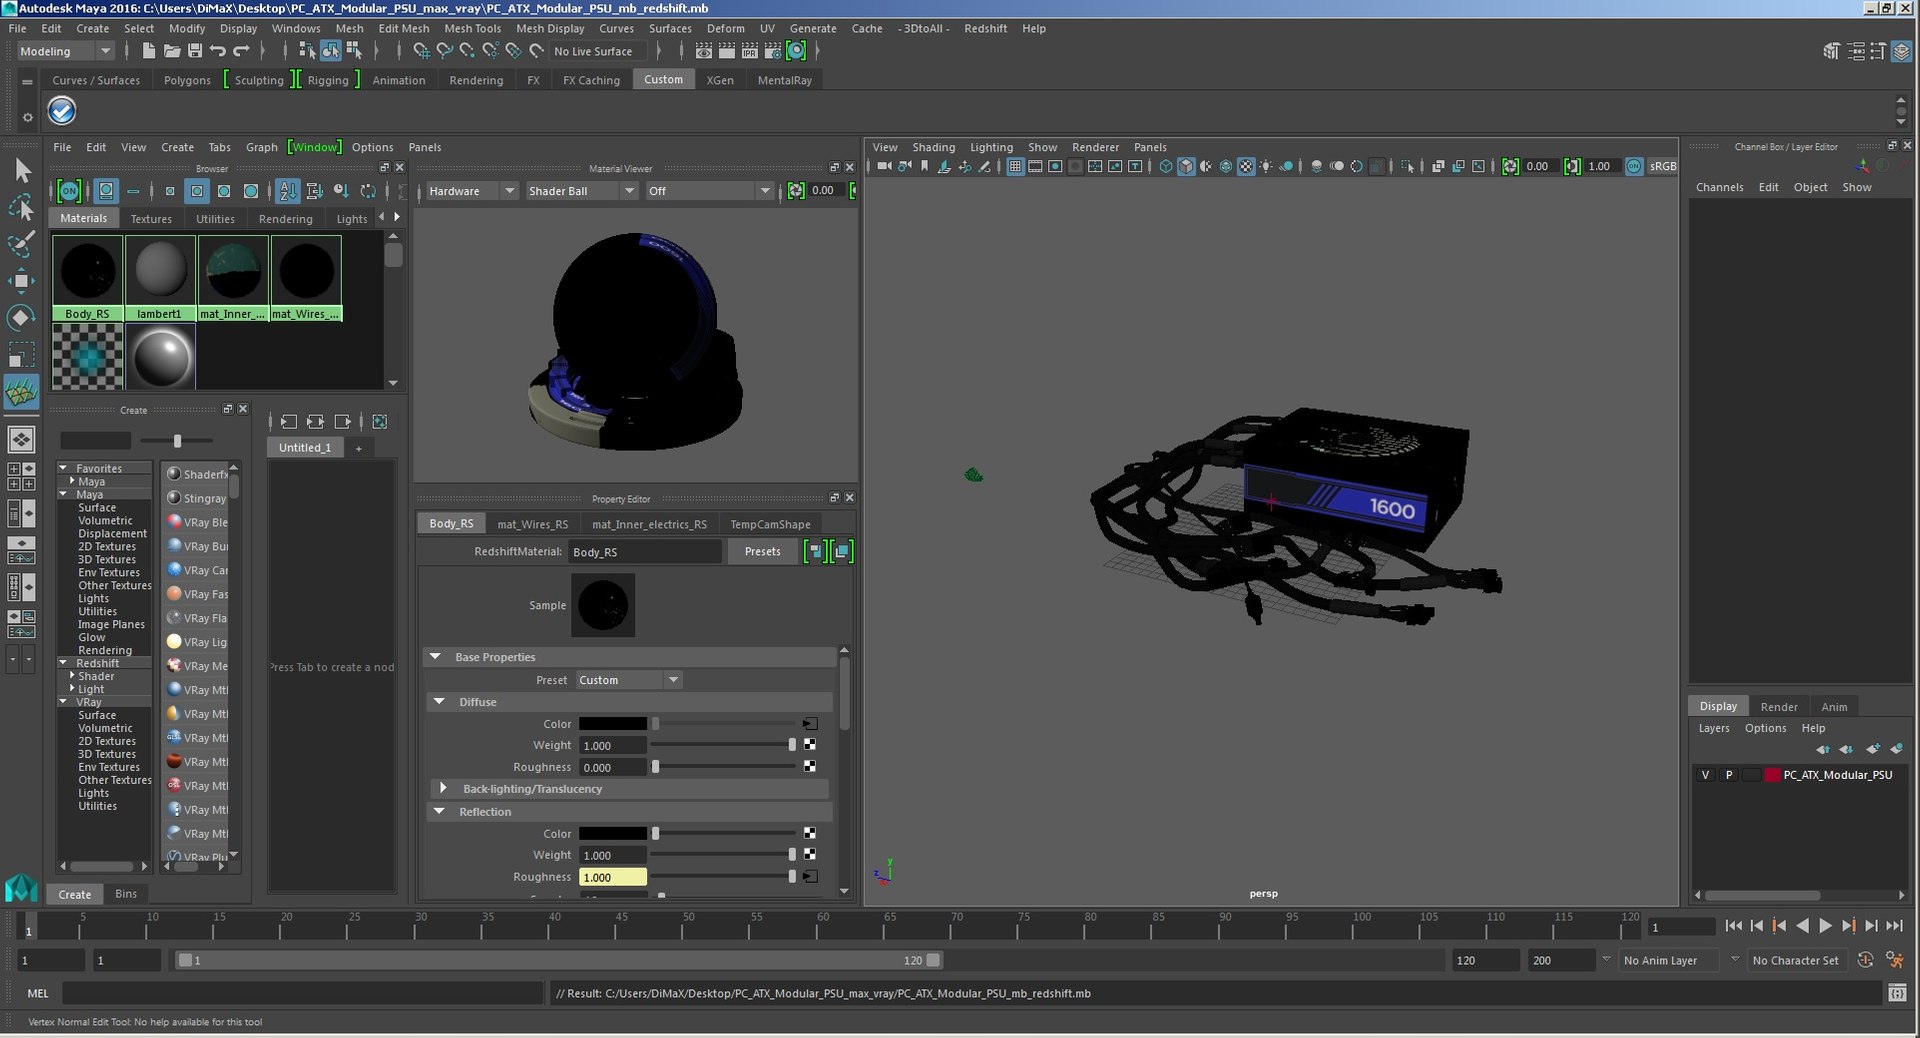Select the mat_Wires_RS property tab

click(x=532, y=524)
